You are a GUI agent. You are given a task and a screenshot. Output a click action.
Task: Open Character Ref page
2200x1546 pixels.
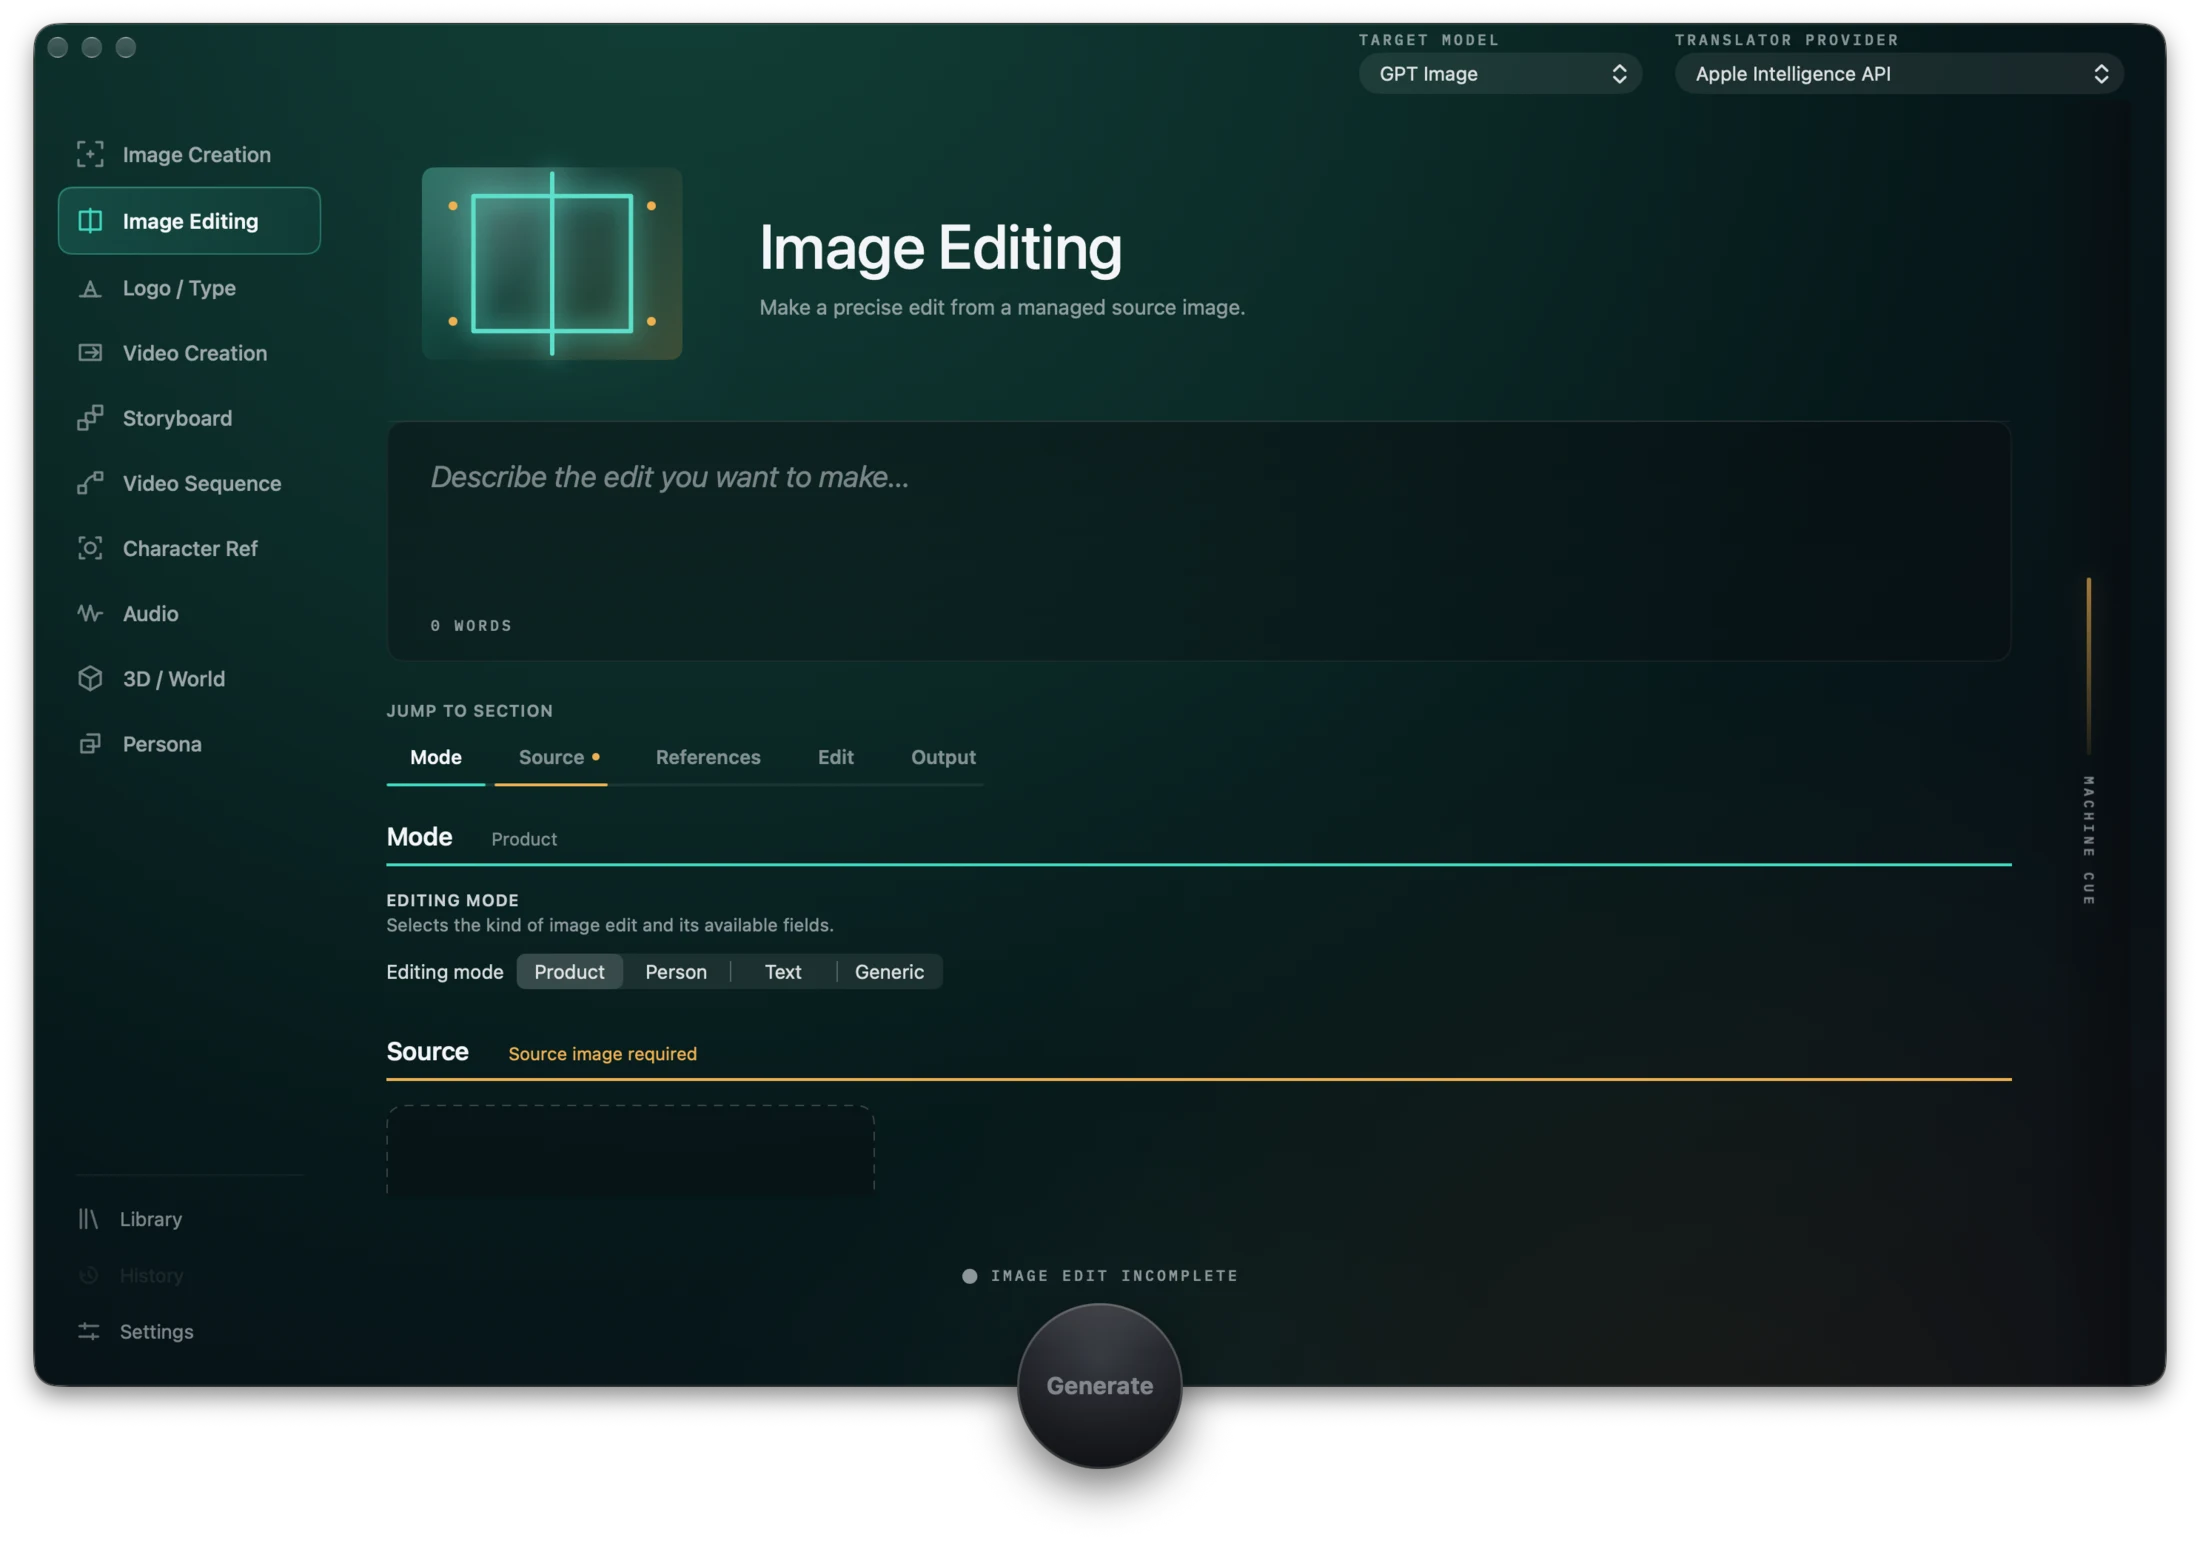(190, 548)
